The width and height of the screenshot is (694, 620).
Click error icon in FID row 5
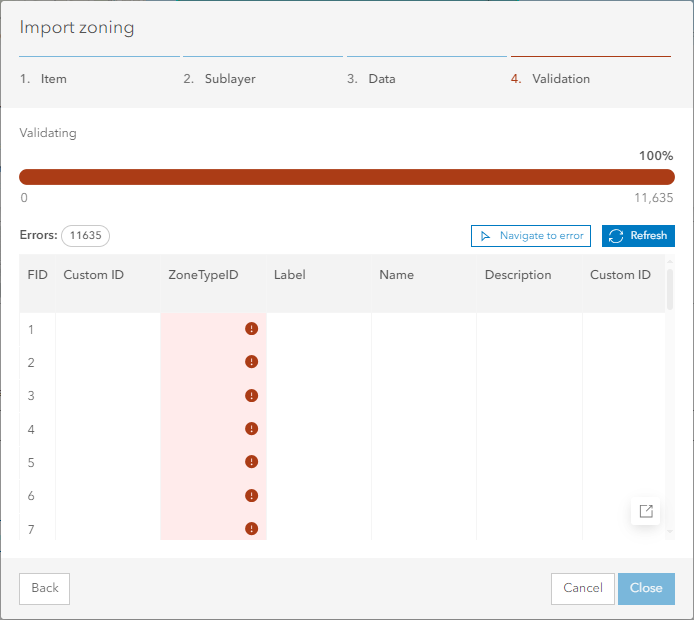(x=251, y=462)
